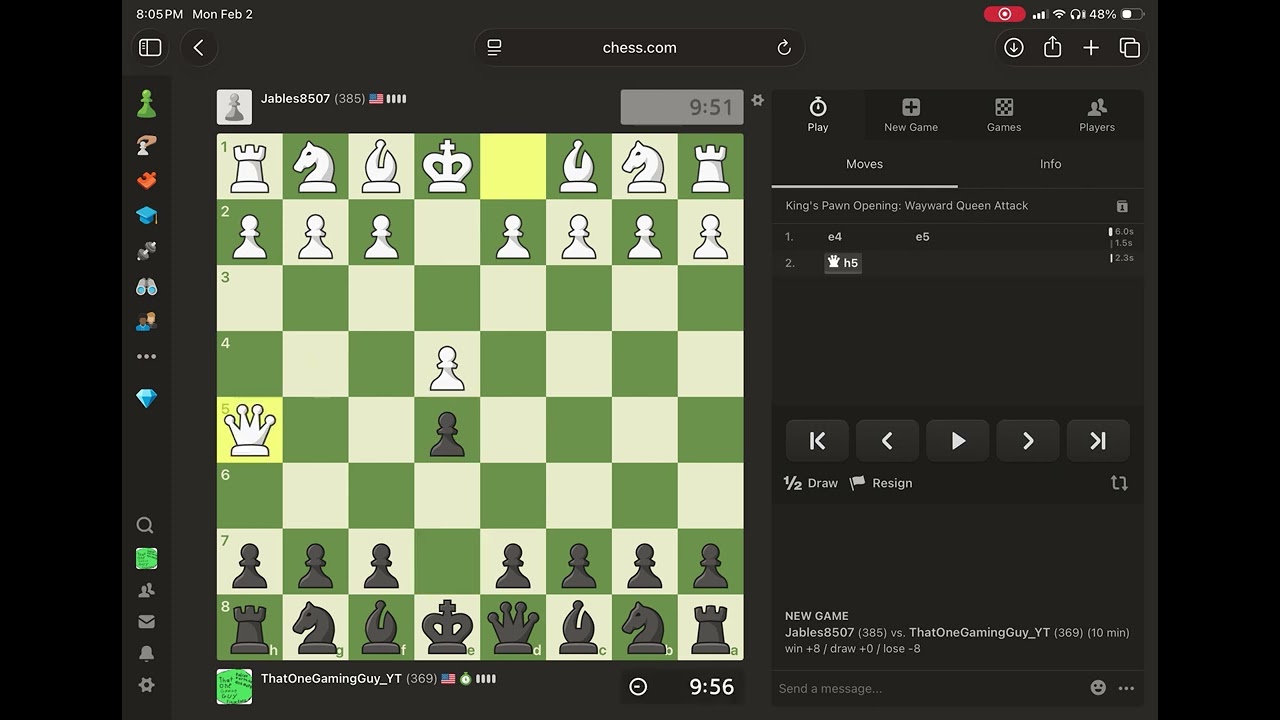Go back in Safari

[198, 47]
